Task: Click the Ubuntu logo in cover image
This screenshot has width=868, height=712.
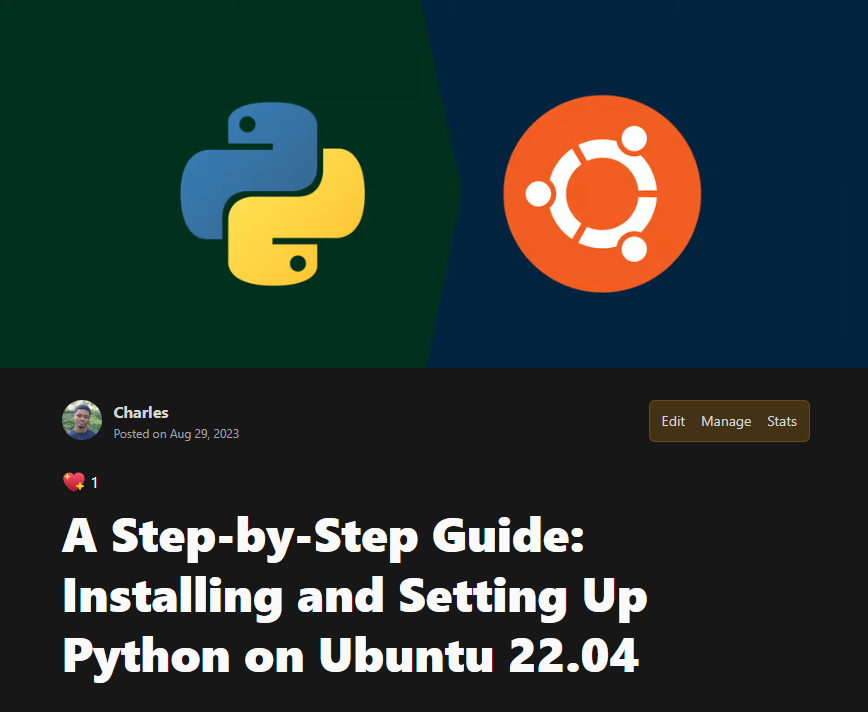Action: point(602,194)
